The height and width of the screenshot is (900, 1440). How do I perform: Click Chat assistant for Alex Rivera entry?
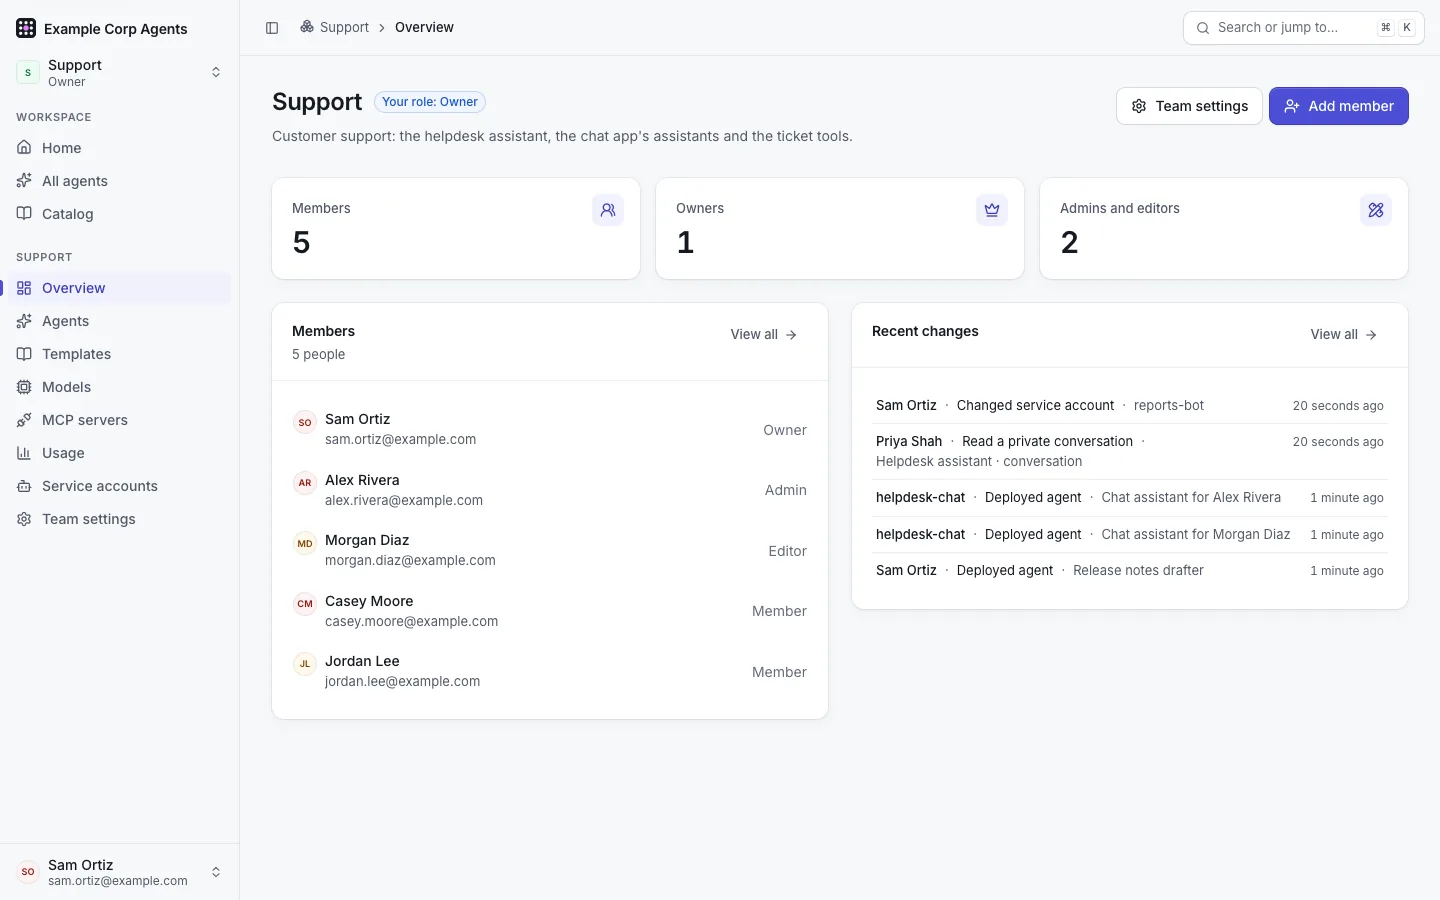tap(1191, 498)
